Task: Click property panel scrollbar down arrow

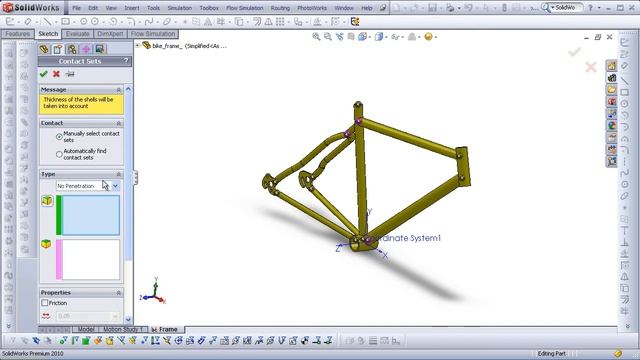Action: point(128,319)
